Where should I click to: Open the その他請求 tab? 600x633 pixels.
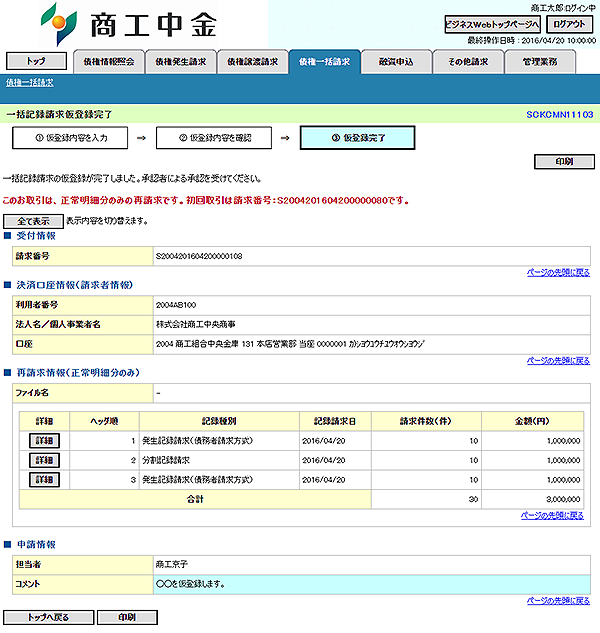(x=468, y=62)
